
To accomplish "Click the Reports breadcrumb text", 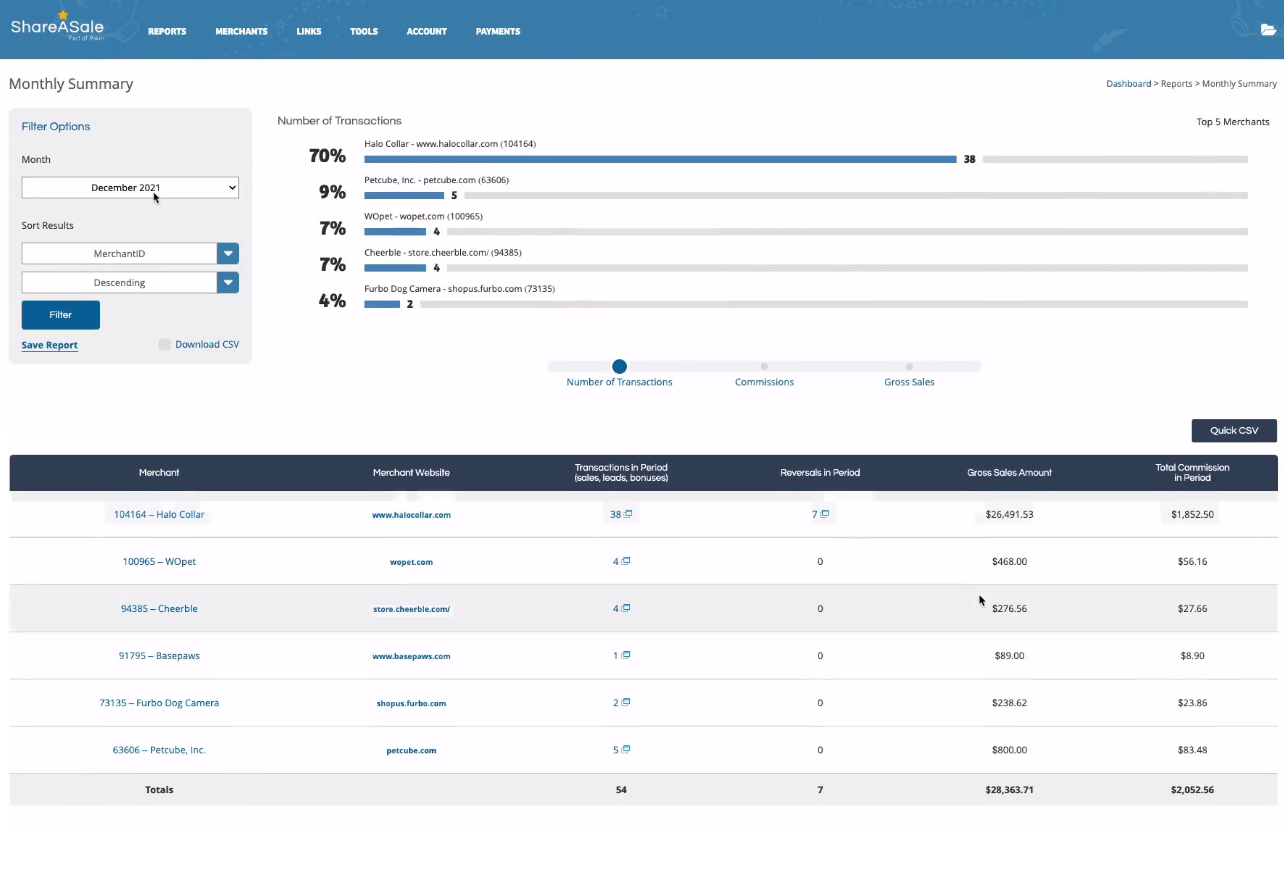I will (1176, 84).
